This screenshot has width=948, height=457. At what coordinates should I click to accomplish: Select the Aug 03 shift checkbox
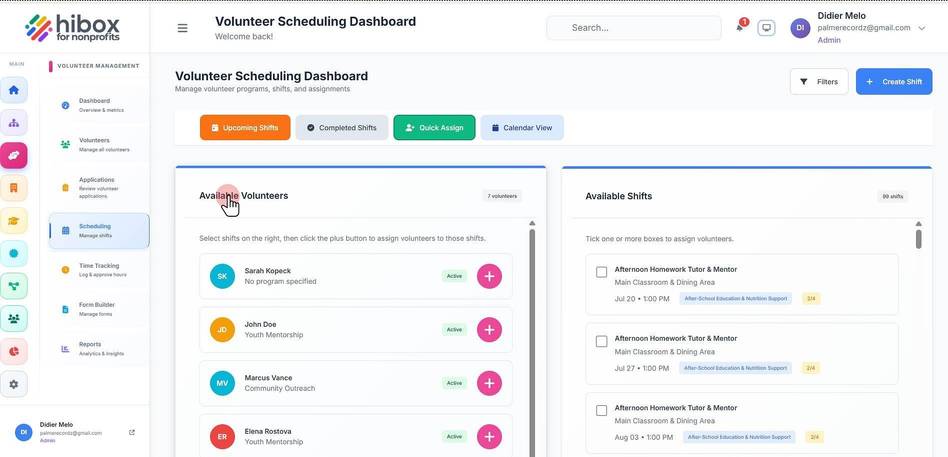[602, 410]
